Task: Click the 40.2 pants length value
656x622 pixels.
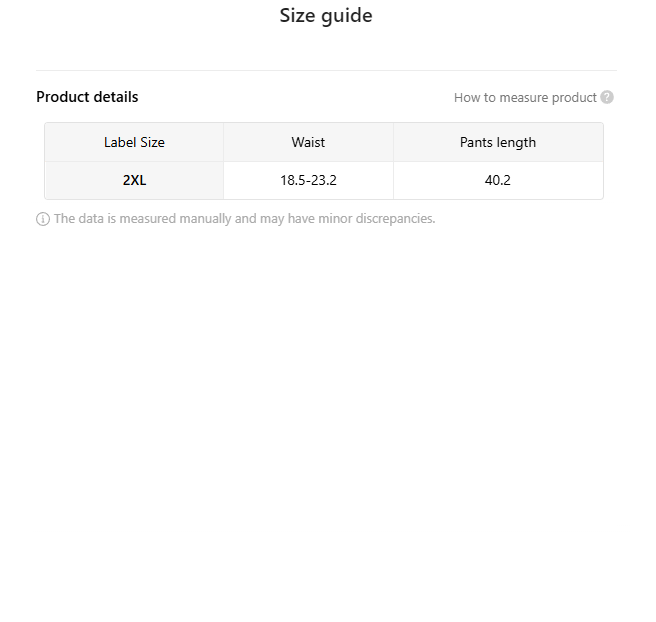Action: point(498,181)
